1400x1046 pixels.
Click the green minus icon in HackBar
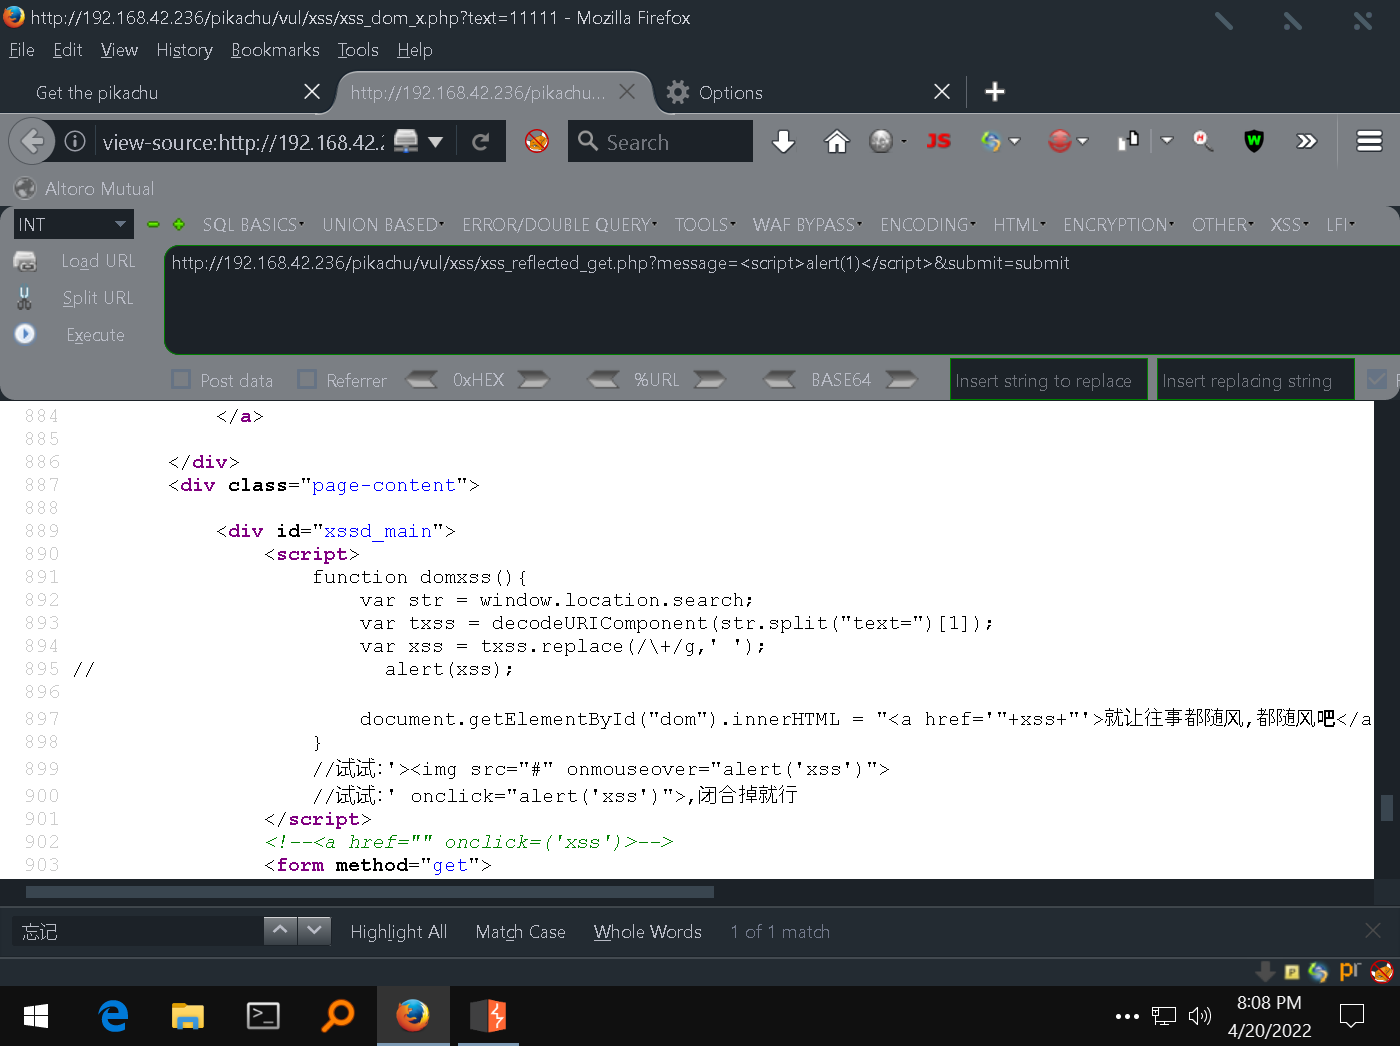click(x=153, y=224)
